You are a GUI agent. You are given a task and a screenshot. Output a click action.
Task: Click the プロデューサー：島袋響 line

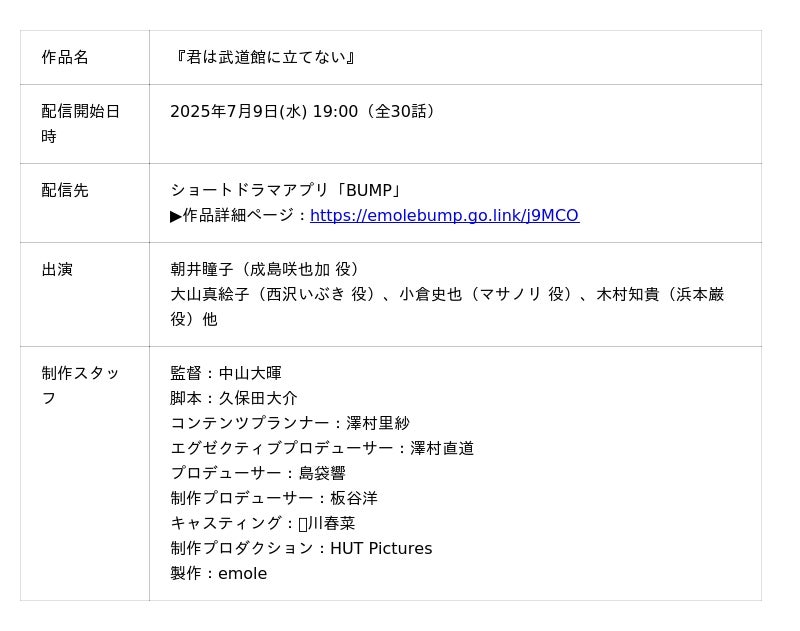tap(258, 473)
